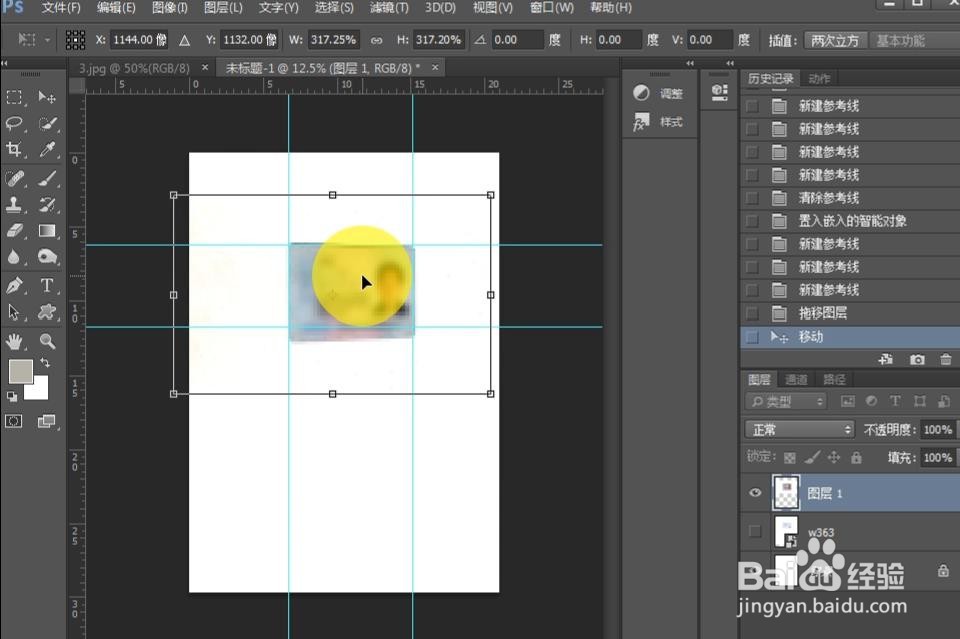The image size is (960, 639).
Task: Select the Hand tool
Action: 14,341
